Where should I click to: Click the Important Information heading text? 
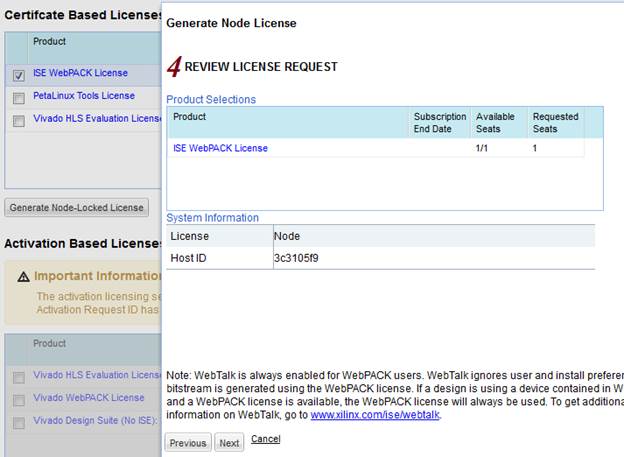[x=98, y=276]
